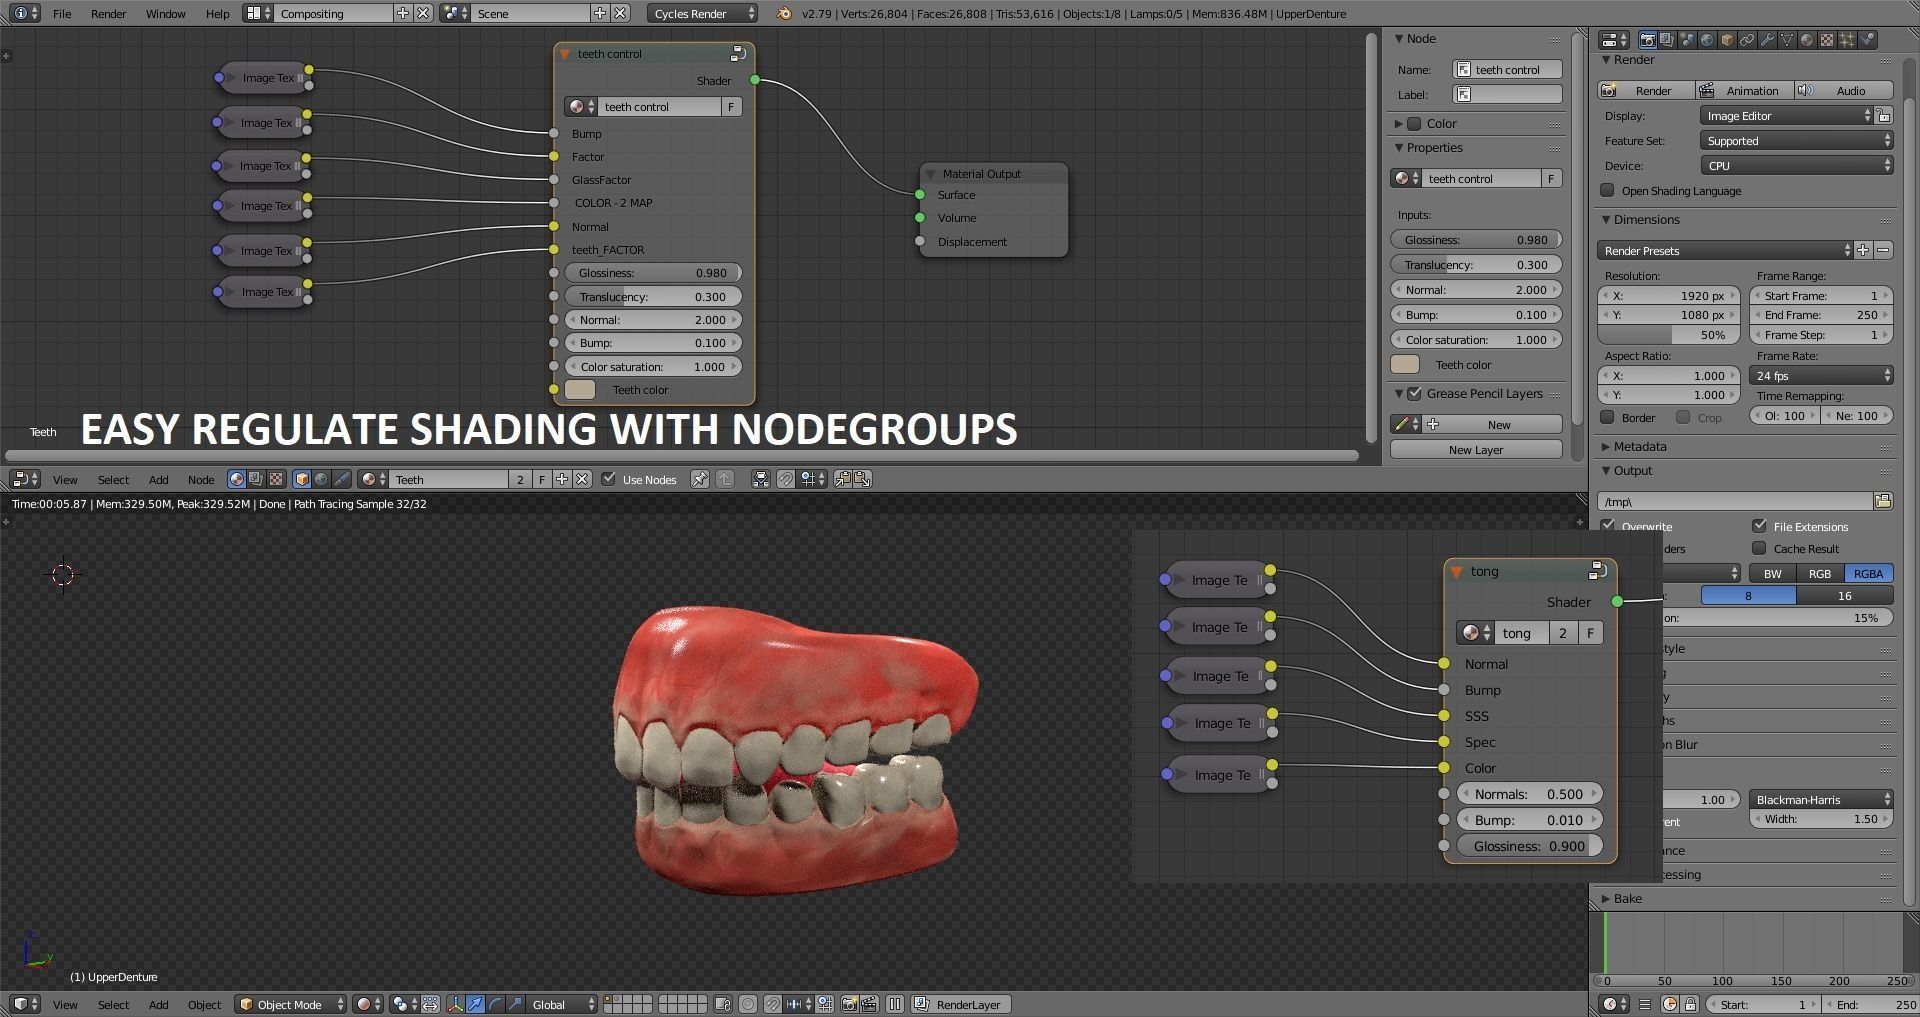Click the translate manipulator arrow icon
Viewport: 1920px width, 1017px height.
tap(476, 1004)
